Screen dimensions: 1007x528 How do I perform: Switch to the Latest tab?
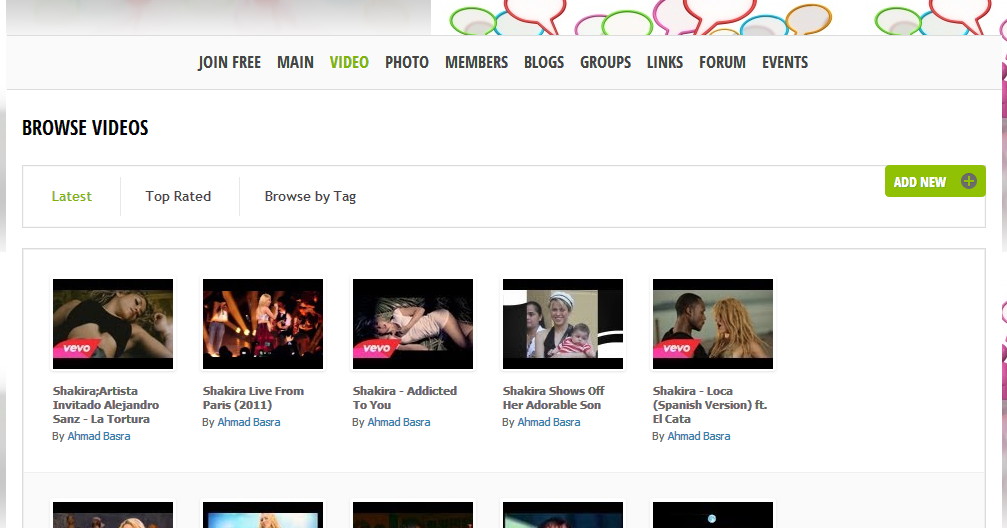(71, 197)
